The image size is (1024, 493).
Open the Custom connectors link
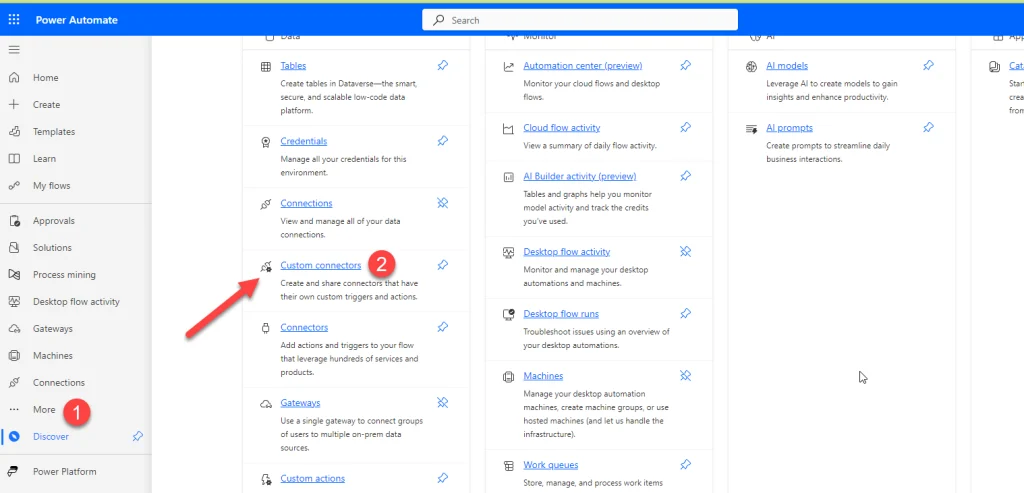pyautogui.click(x=321, y=265)
